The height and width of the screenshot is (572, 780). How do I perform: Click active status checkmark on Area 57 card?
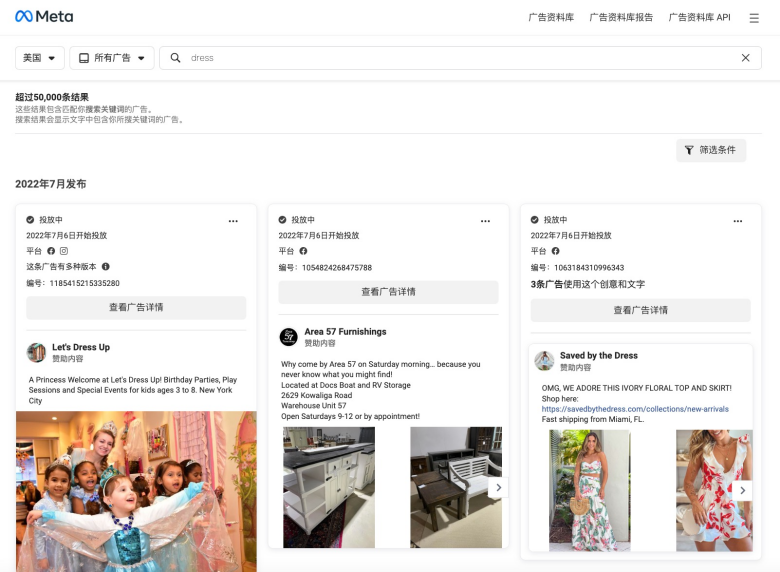(x=282, y=219)
